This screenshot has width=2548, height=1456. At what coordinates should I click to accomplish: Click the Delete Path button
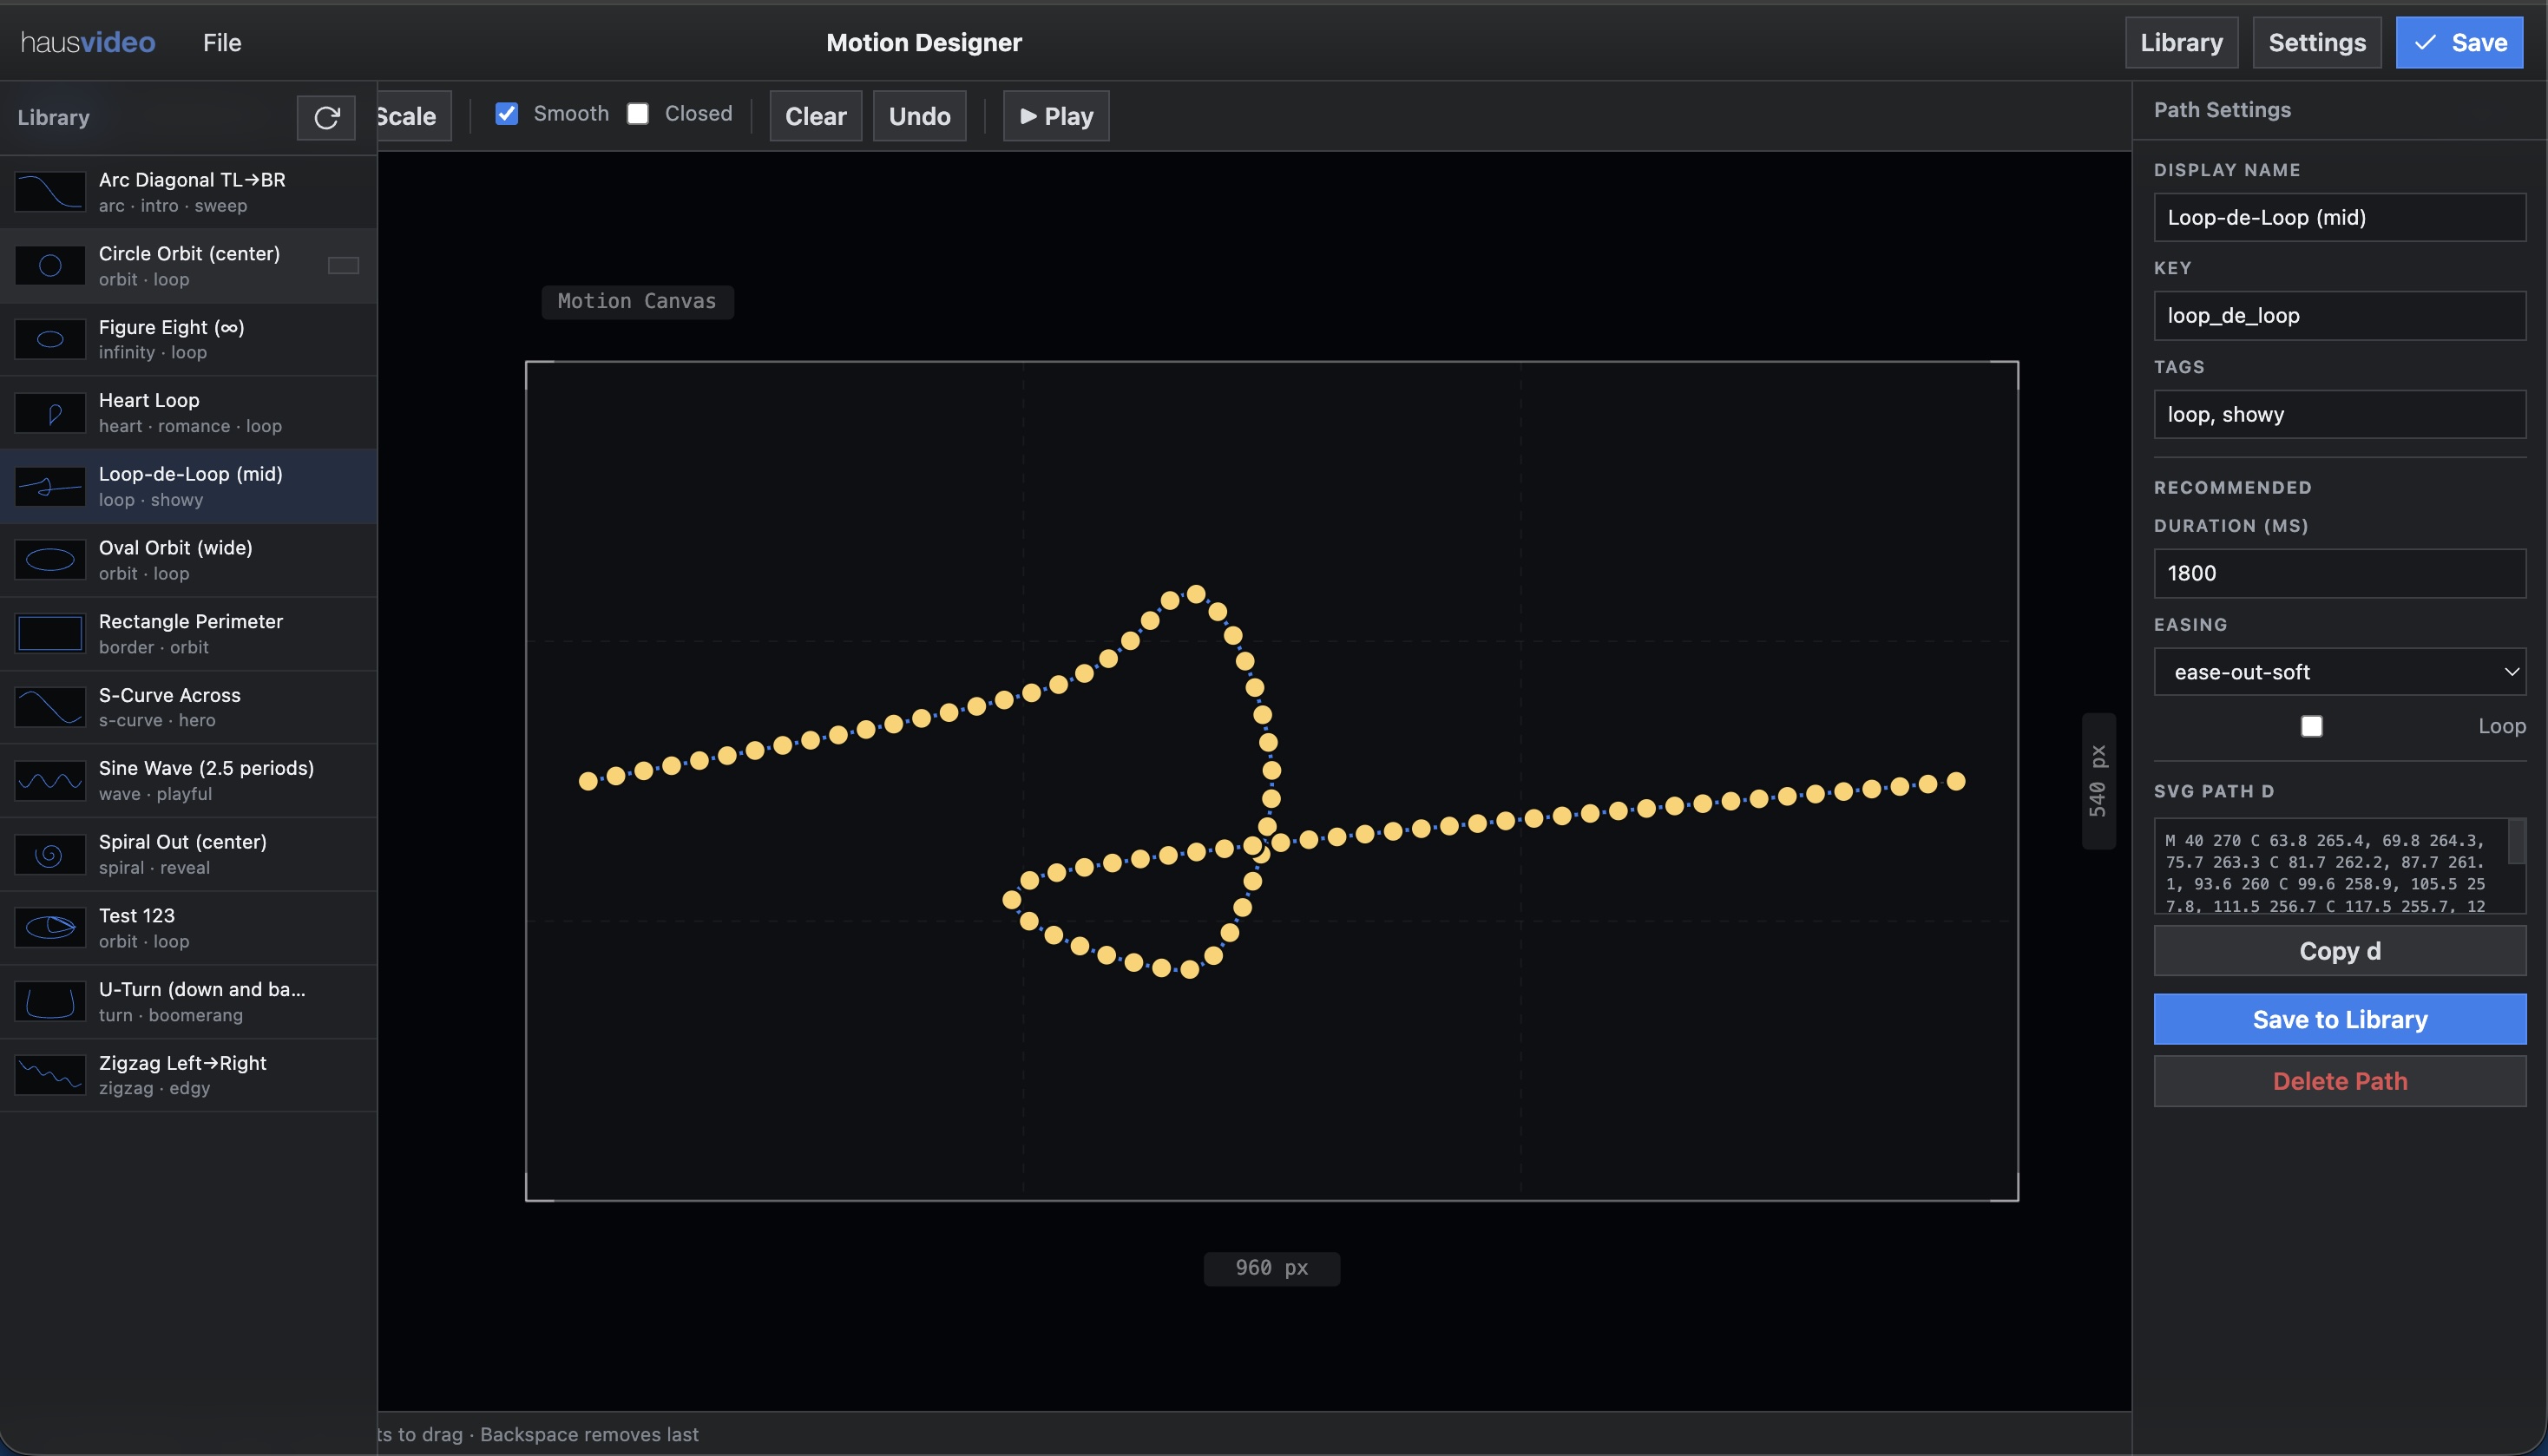2339,1081
